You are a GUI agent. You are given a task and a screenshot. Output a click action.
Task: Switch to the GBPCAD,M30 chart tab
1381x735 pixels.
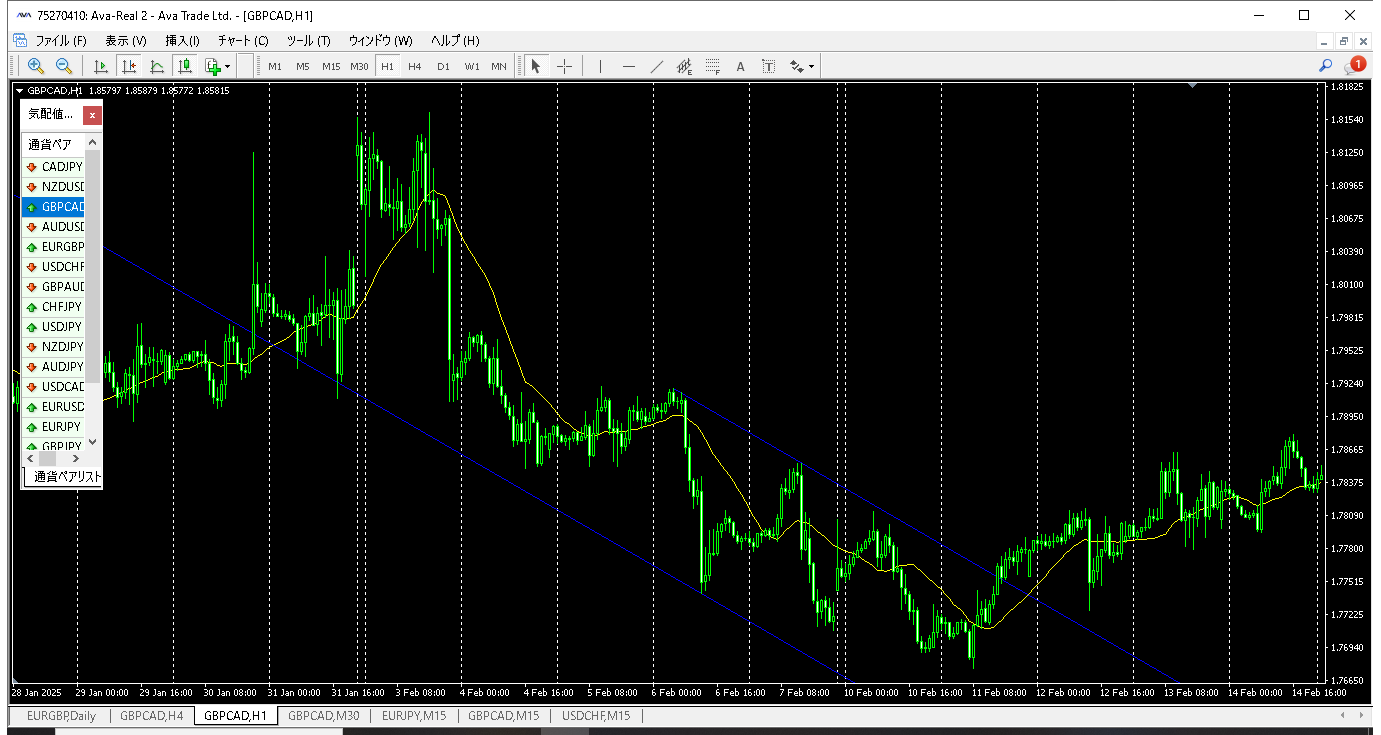(x=323, y=716)
